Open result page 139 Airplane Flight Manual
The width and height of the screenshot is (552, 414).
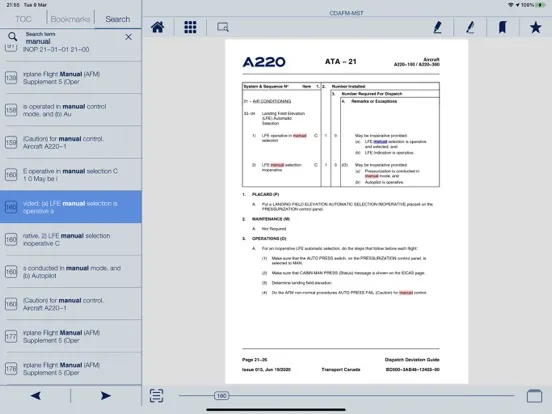tap(71, 78)
